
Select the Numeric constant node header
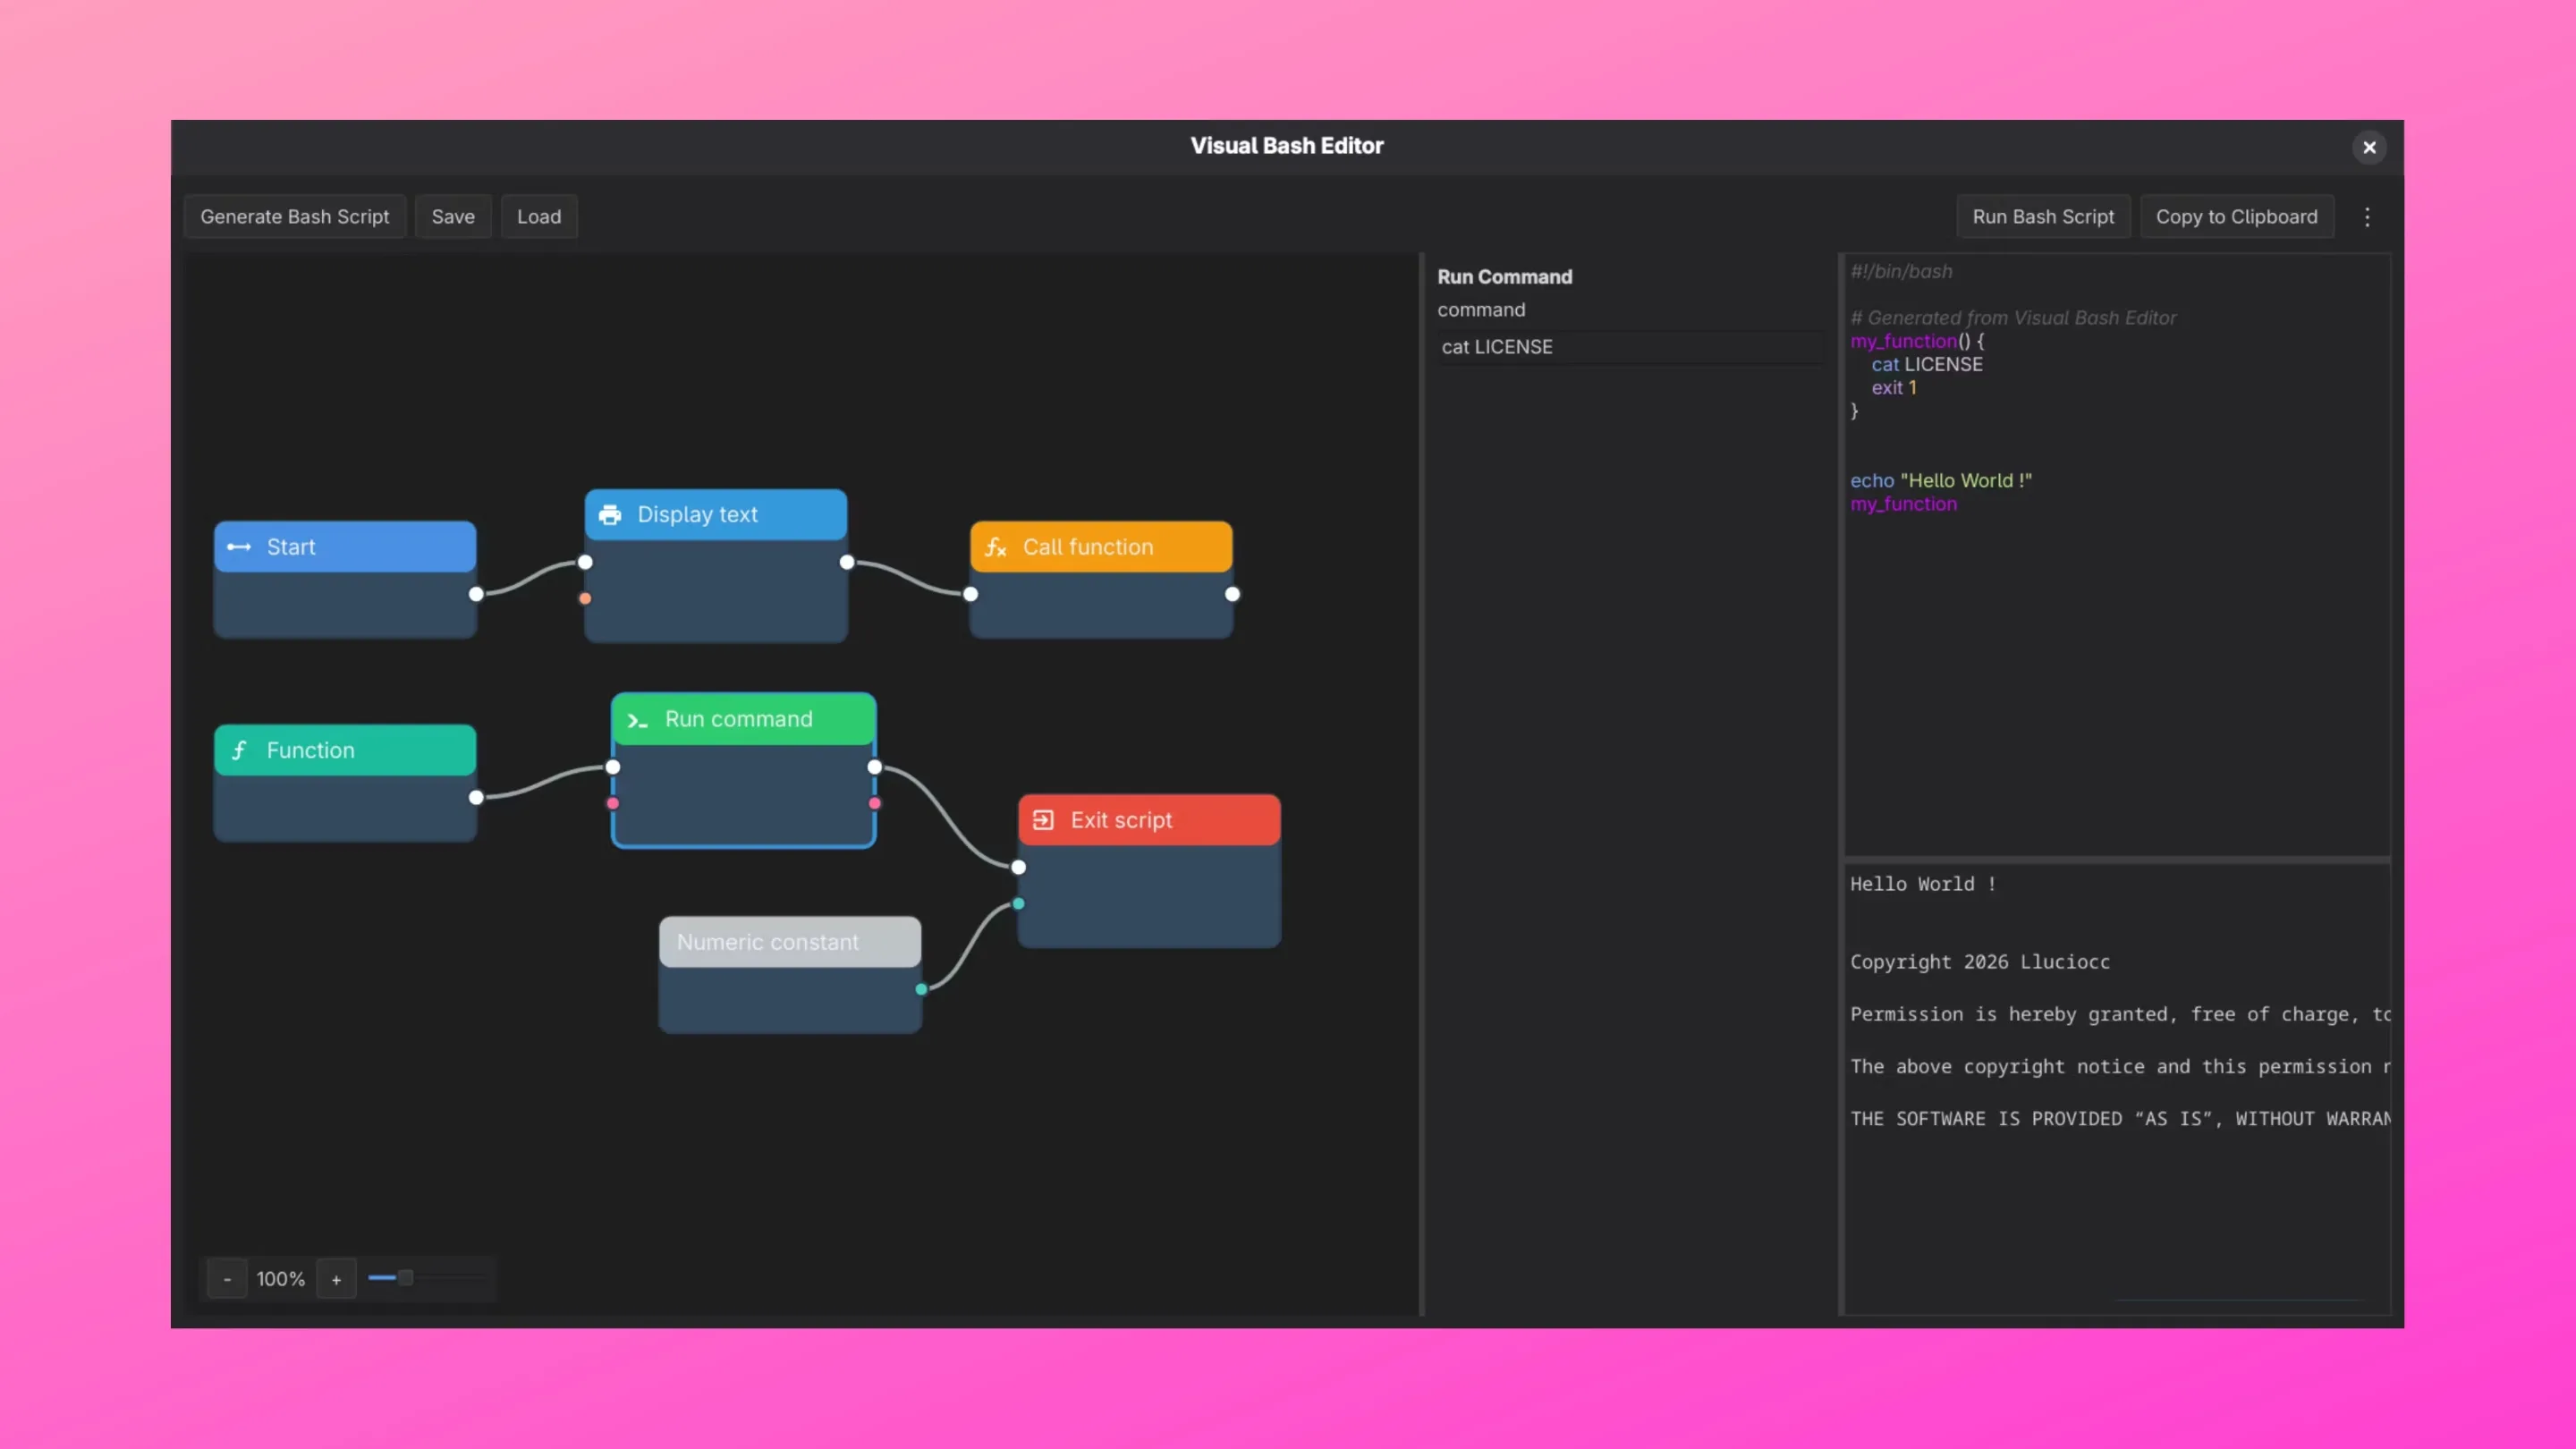pos(789,942)
